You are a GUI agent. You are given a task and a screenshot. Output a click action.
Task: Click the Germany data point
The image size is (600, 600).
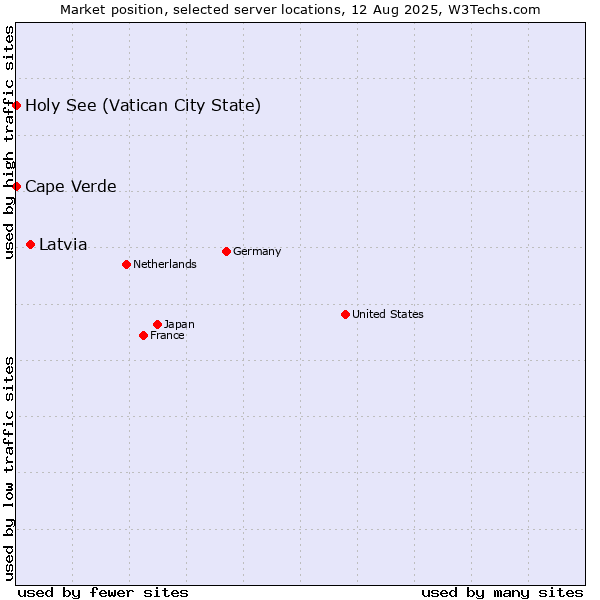pyautogui.click(x=227, y=251)
